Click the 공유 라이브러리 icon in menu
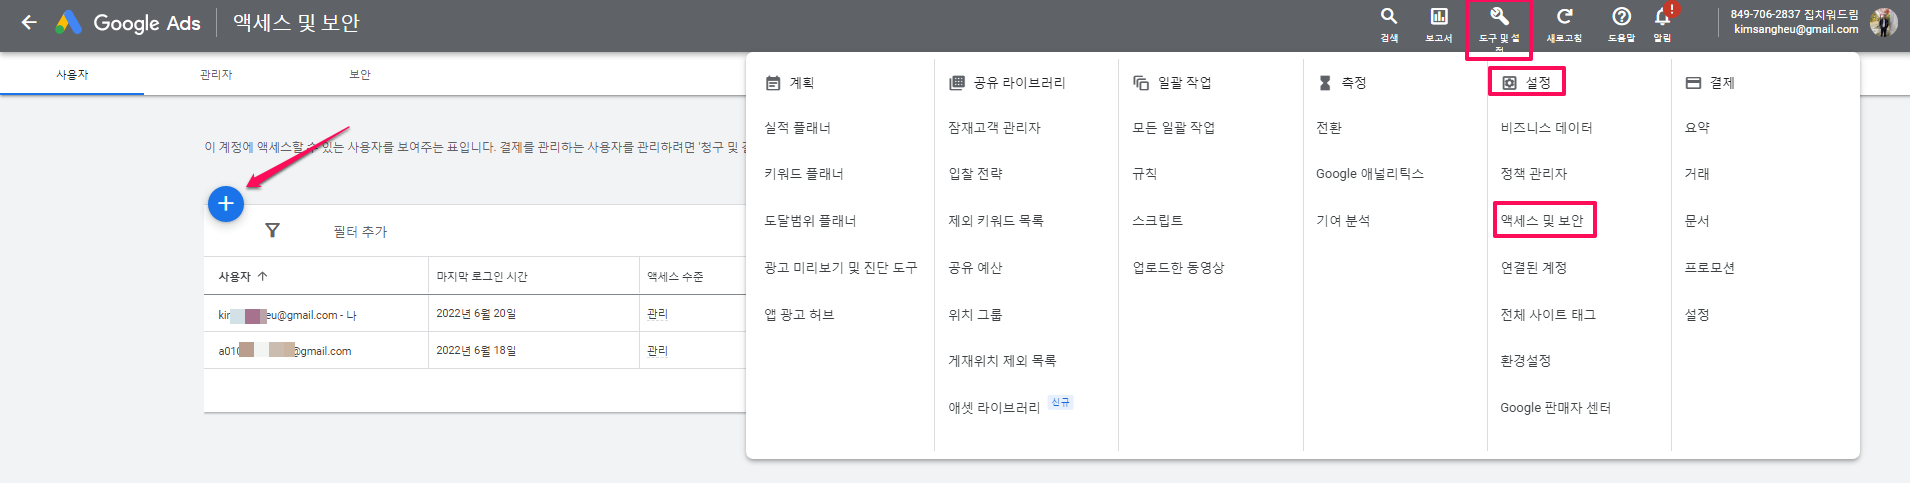 [x=957, y=83]
